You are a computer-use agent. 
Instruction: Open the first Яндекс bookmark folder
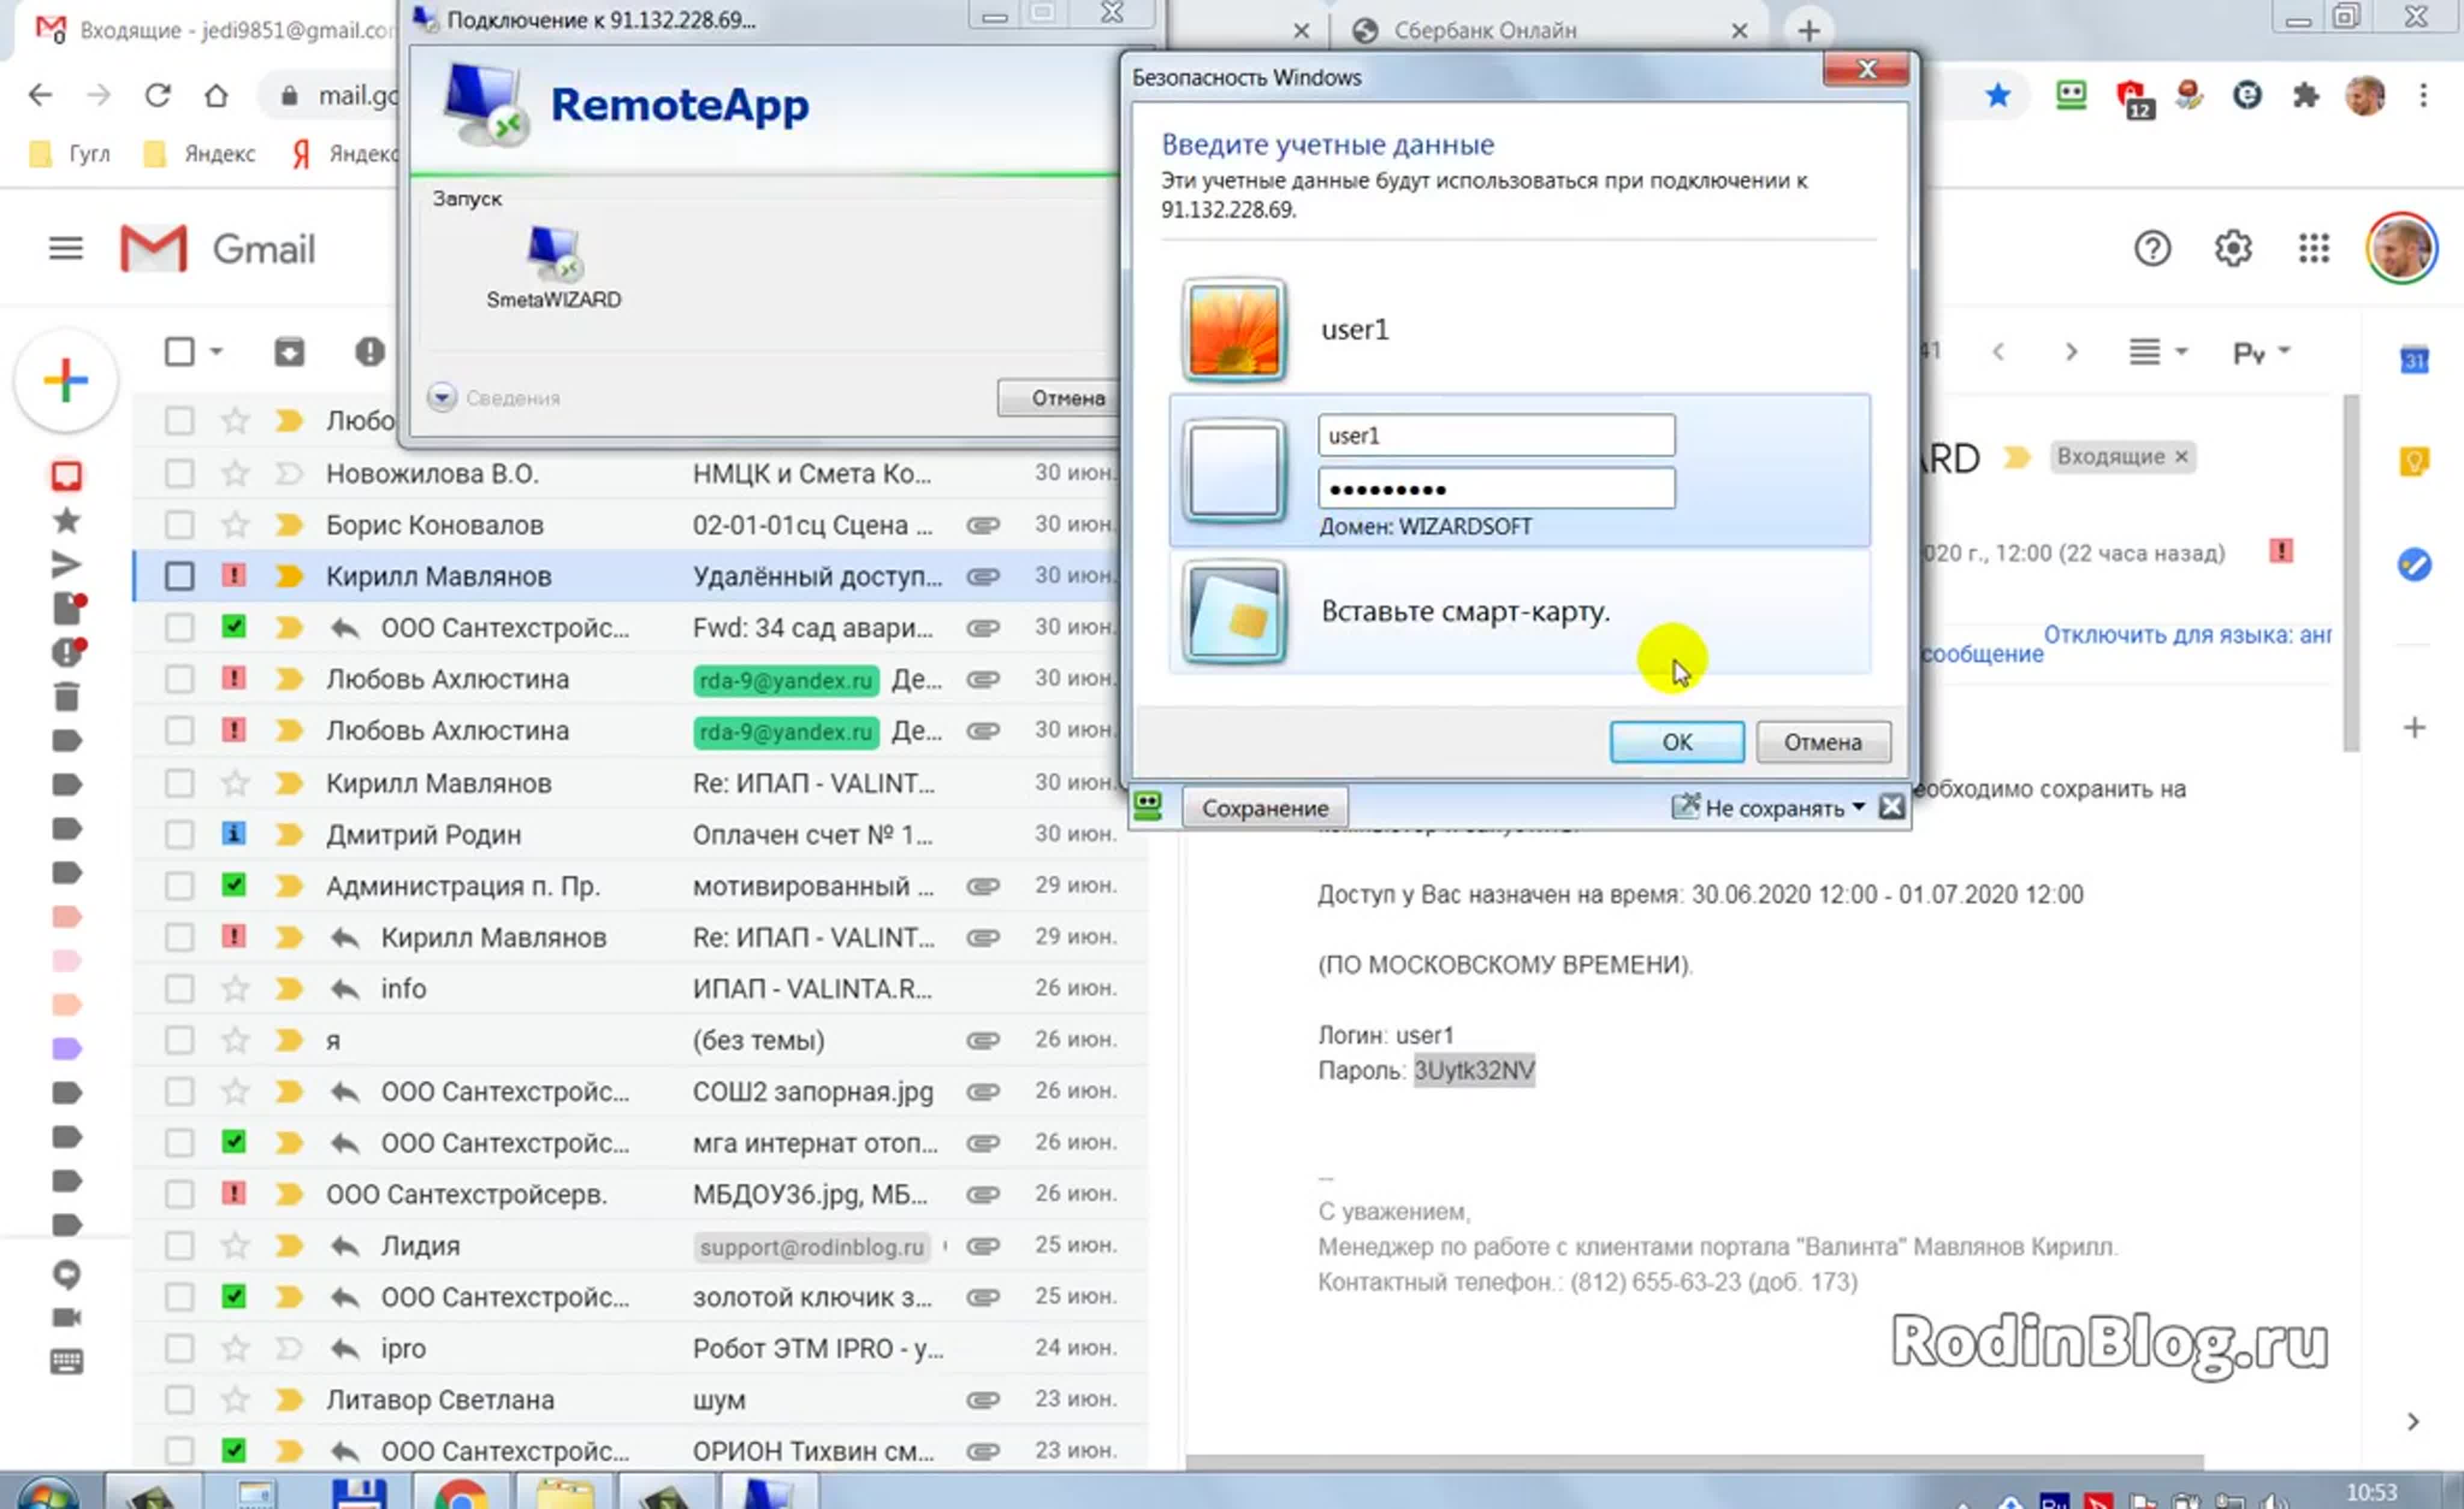[x=200, y=154]
